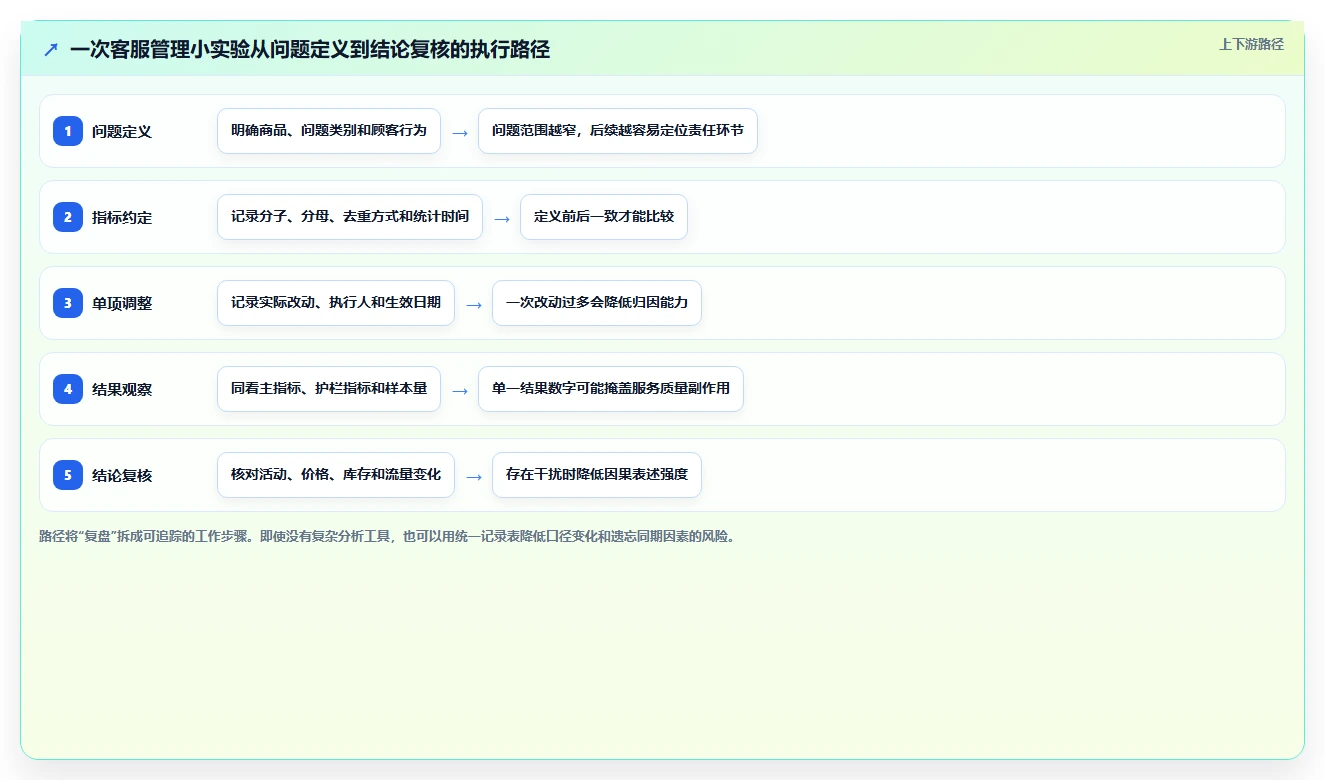Click the 单一结果数字可能掩盖服务质量副作用 box
1325x780 pixels.
coord(611,389)
